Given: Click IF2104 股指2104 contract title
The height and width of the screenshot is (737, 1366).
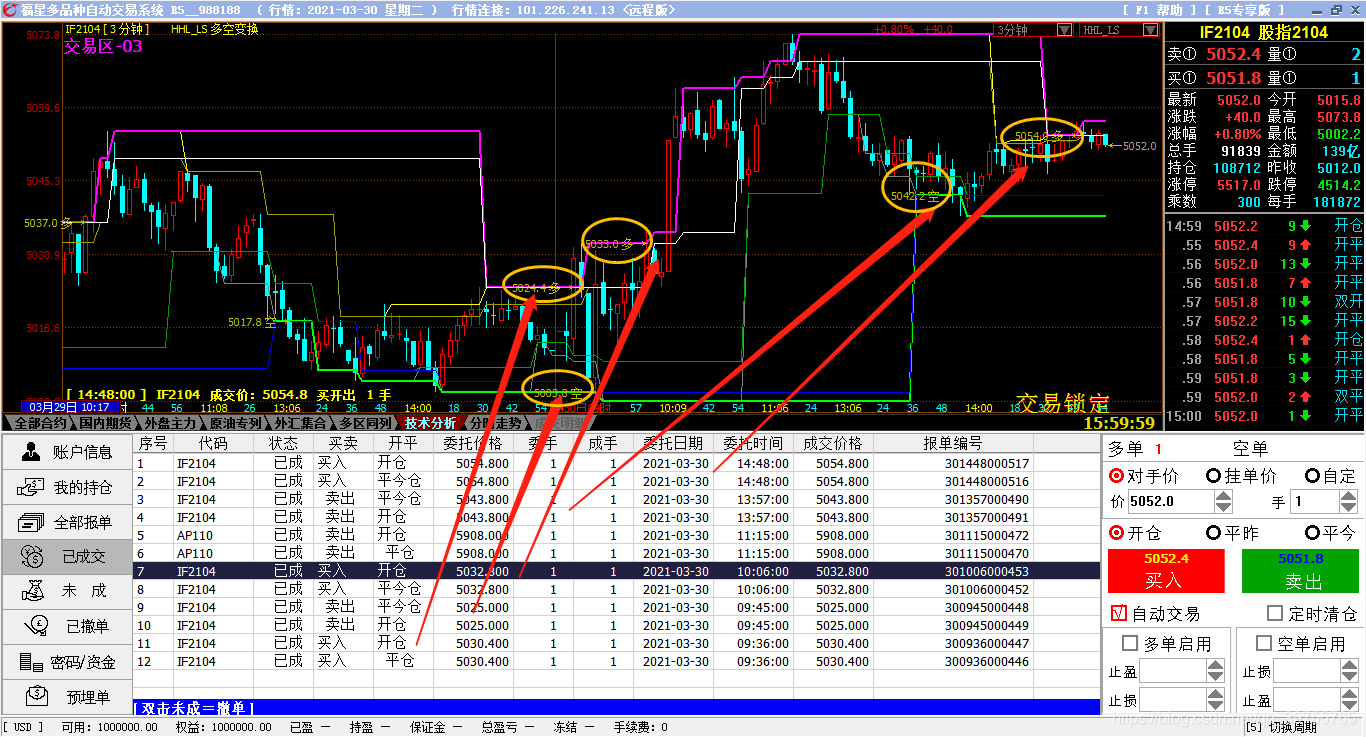Looking at the screenshot, I should pyautogui.click(x=1264, y=32).
